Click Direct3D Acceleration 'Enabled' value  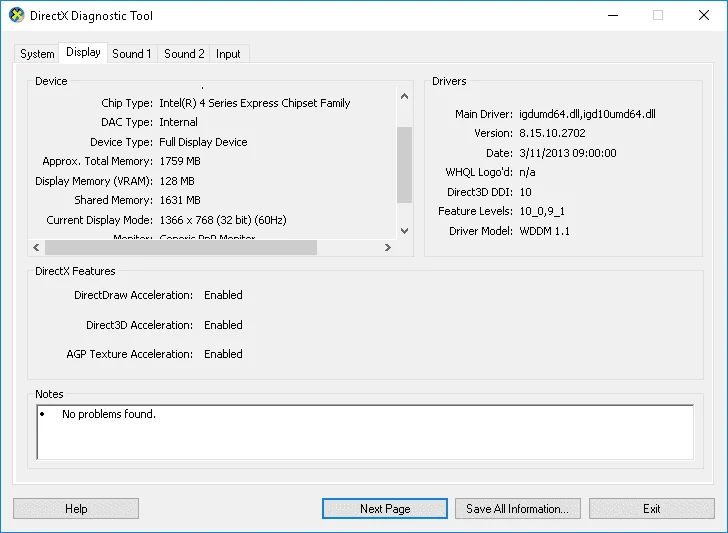223,325
